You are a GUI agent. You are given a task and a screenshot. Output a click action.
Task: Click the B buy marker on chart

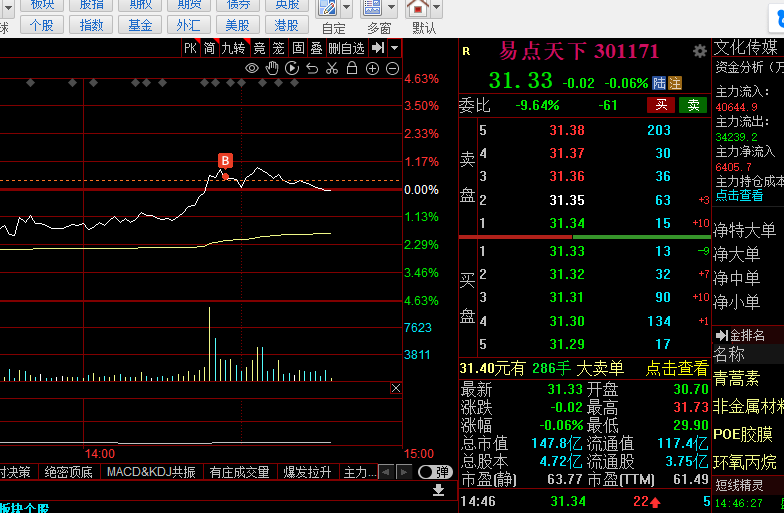point(225,161)
